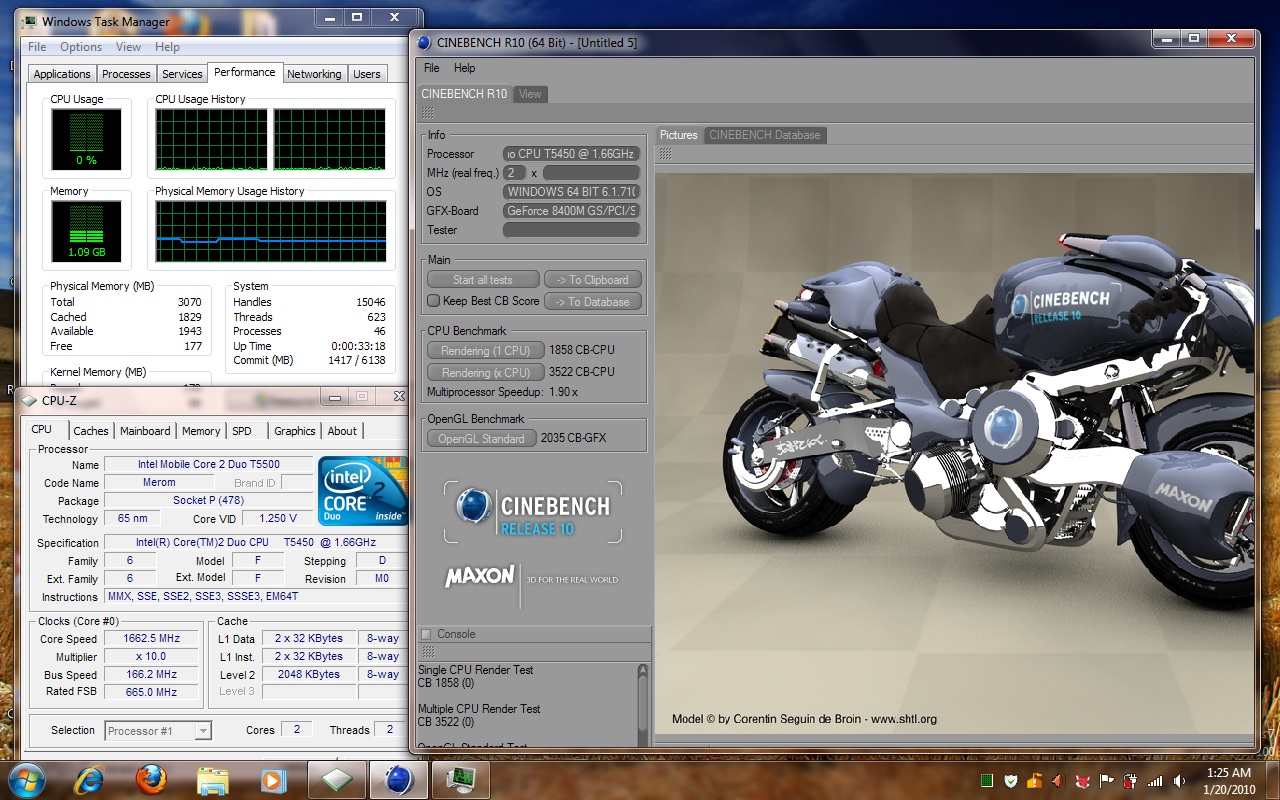
Task: Click the grip handle icon below the Pictures tab
Action: [665, 154]
